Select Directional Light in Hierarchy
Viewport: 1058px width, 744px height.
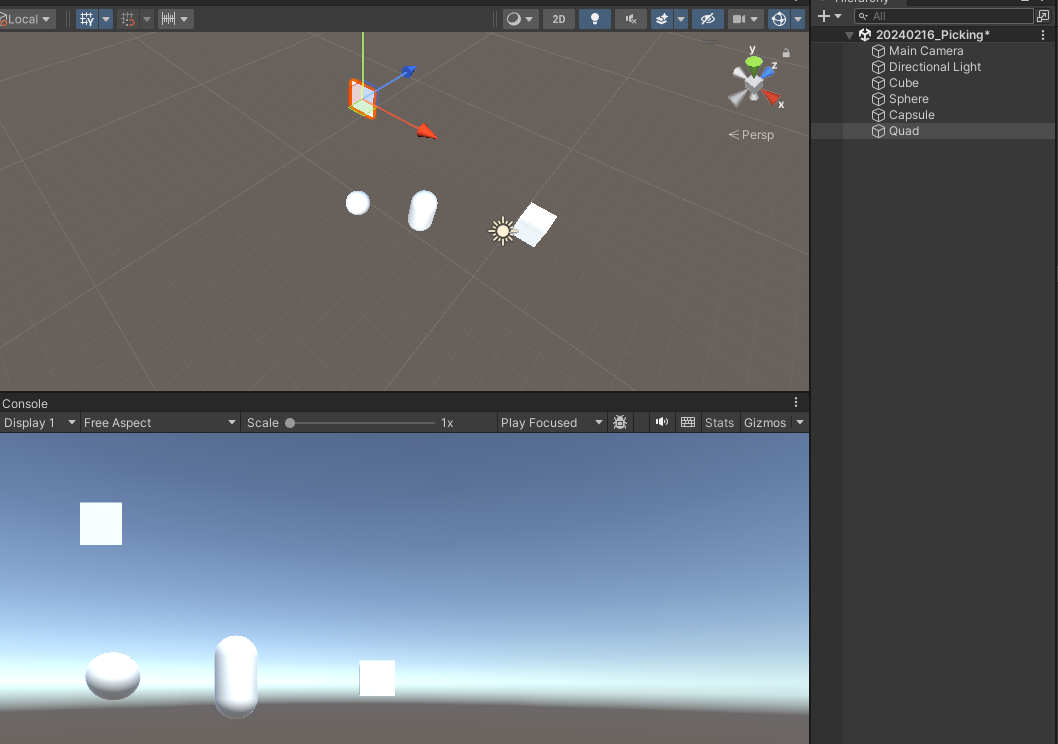pyautogui.click(x=935, y=67)
